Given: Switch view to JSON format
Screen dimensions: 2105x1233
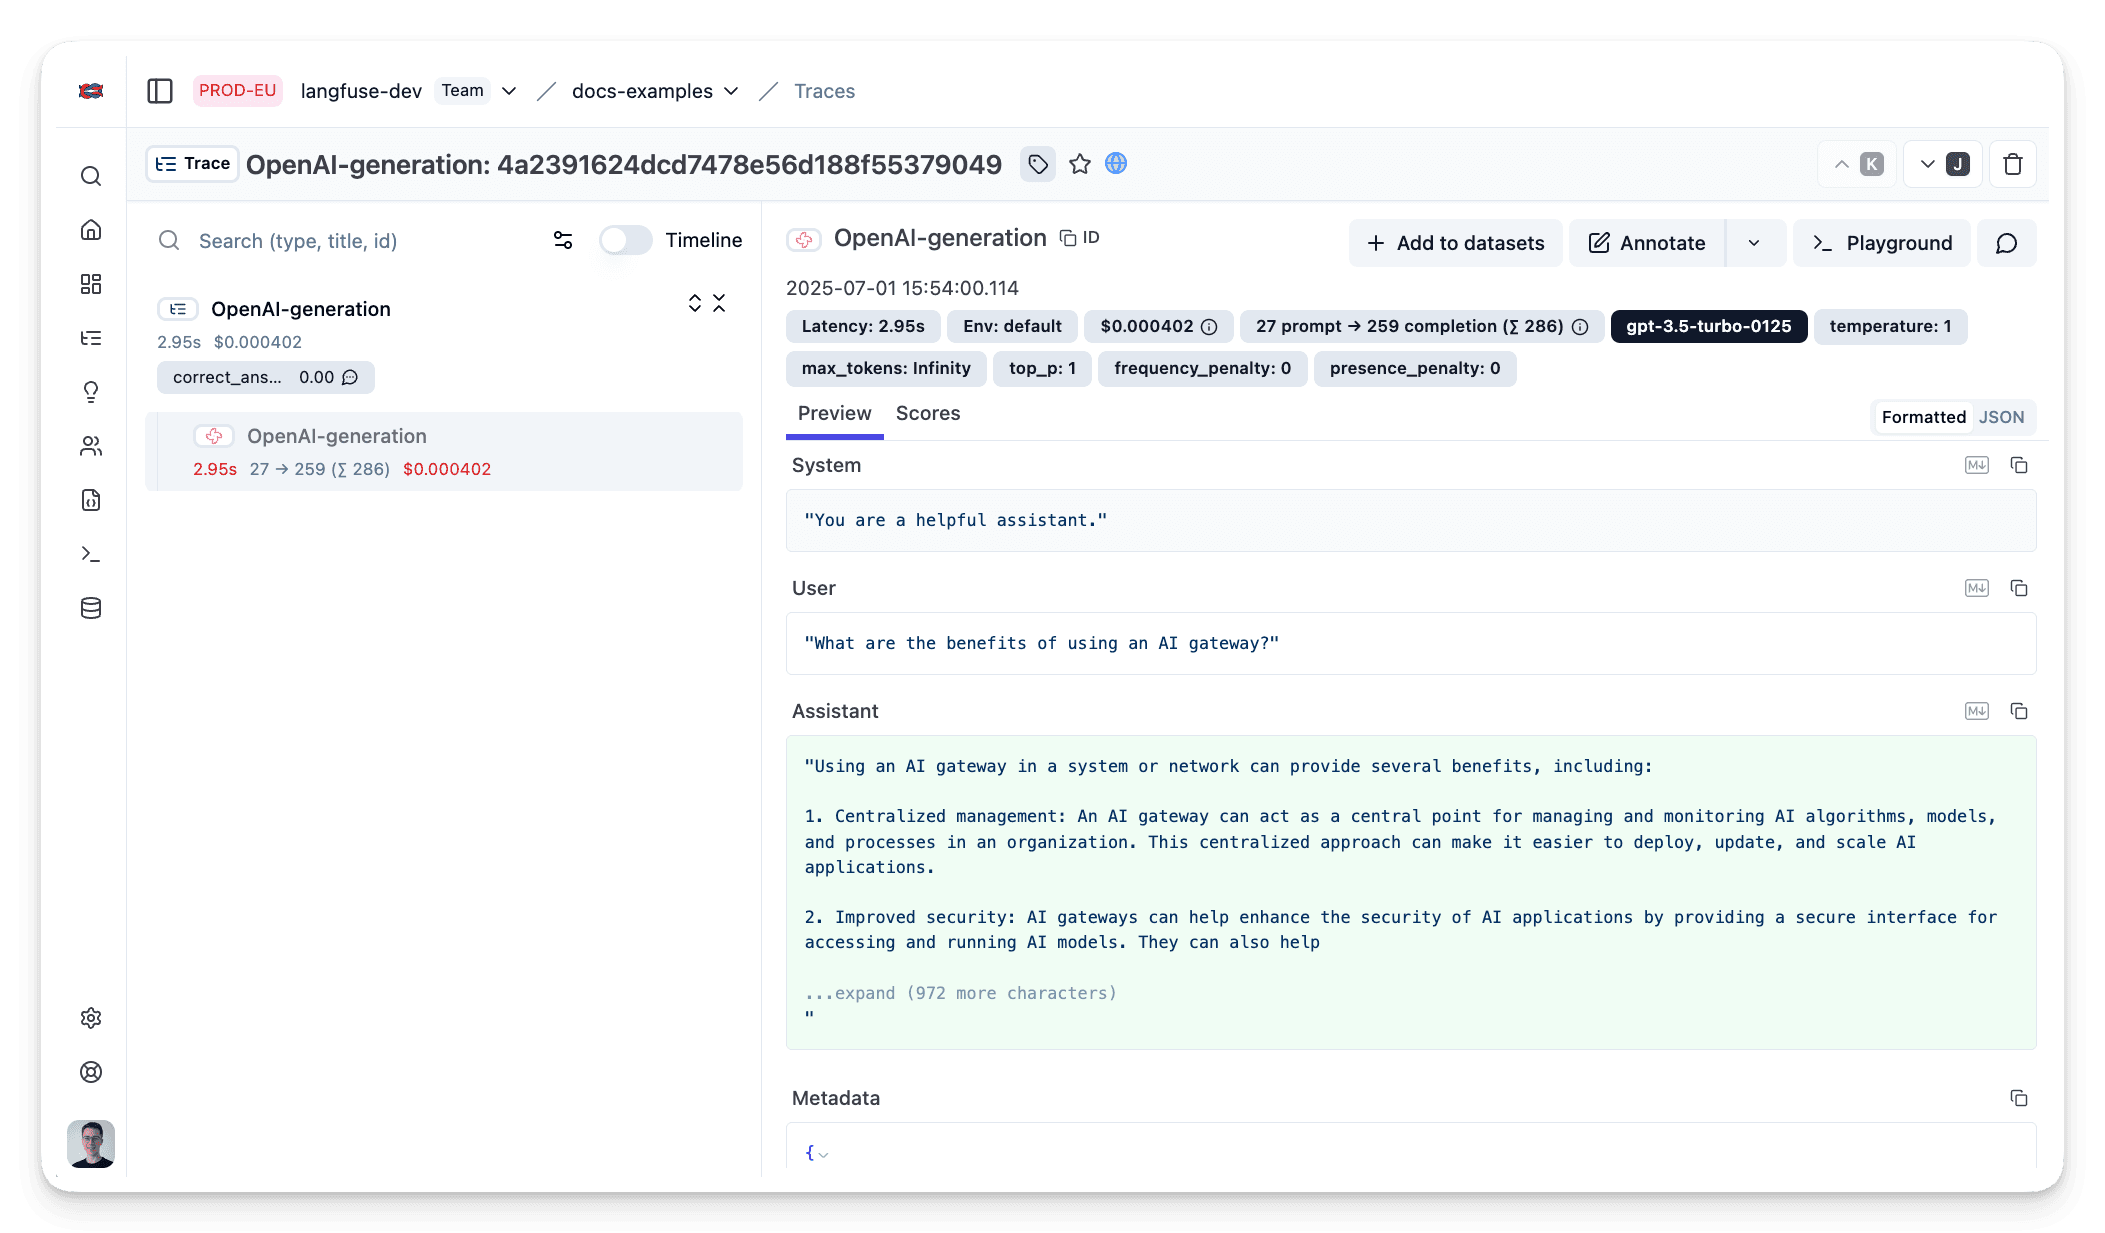Looking at the screenshot, I should (x=2001, y=417).
